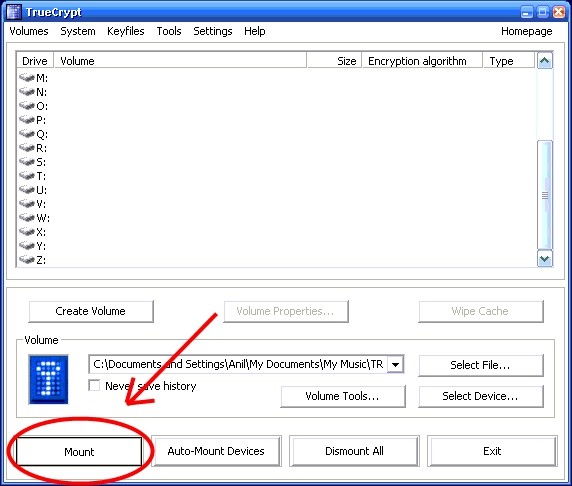The height and width of the screenshot is (486, 572).
Task: Select the S: drive icon
Action: click(27, 162)
